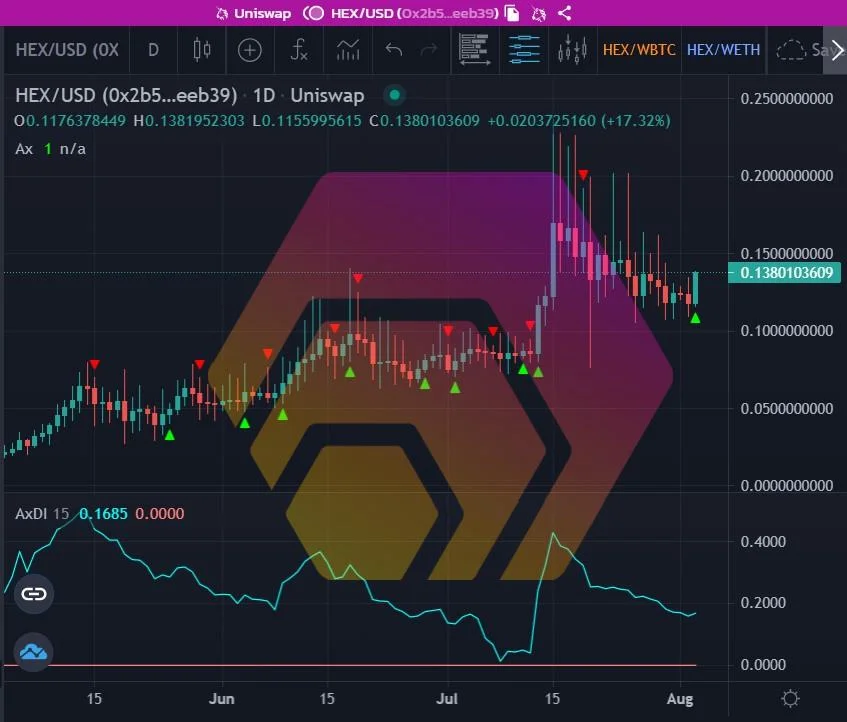The image size is (847, 722).
Task: Redo the last chart action
Action: tap(429, 50)
